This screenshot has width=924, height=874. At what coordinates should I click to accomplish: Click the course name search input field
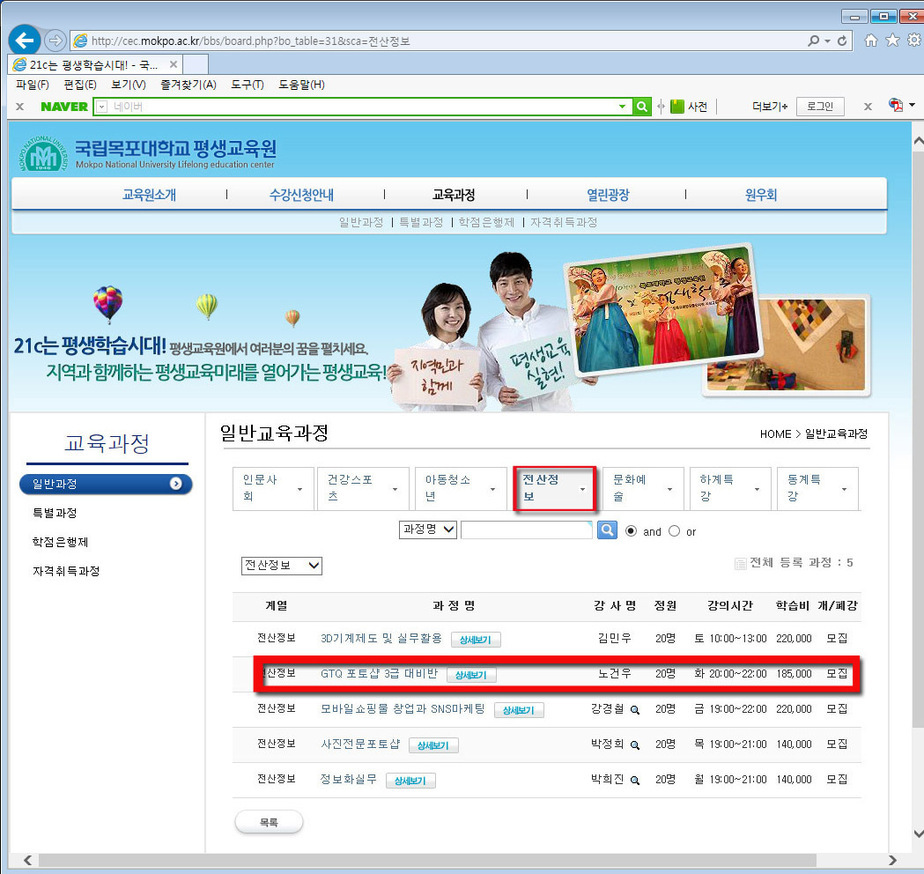pos(526,530)
